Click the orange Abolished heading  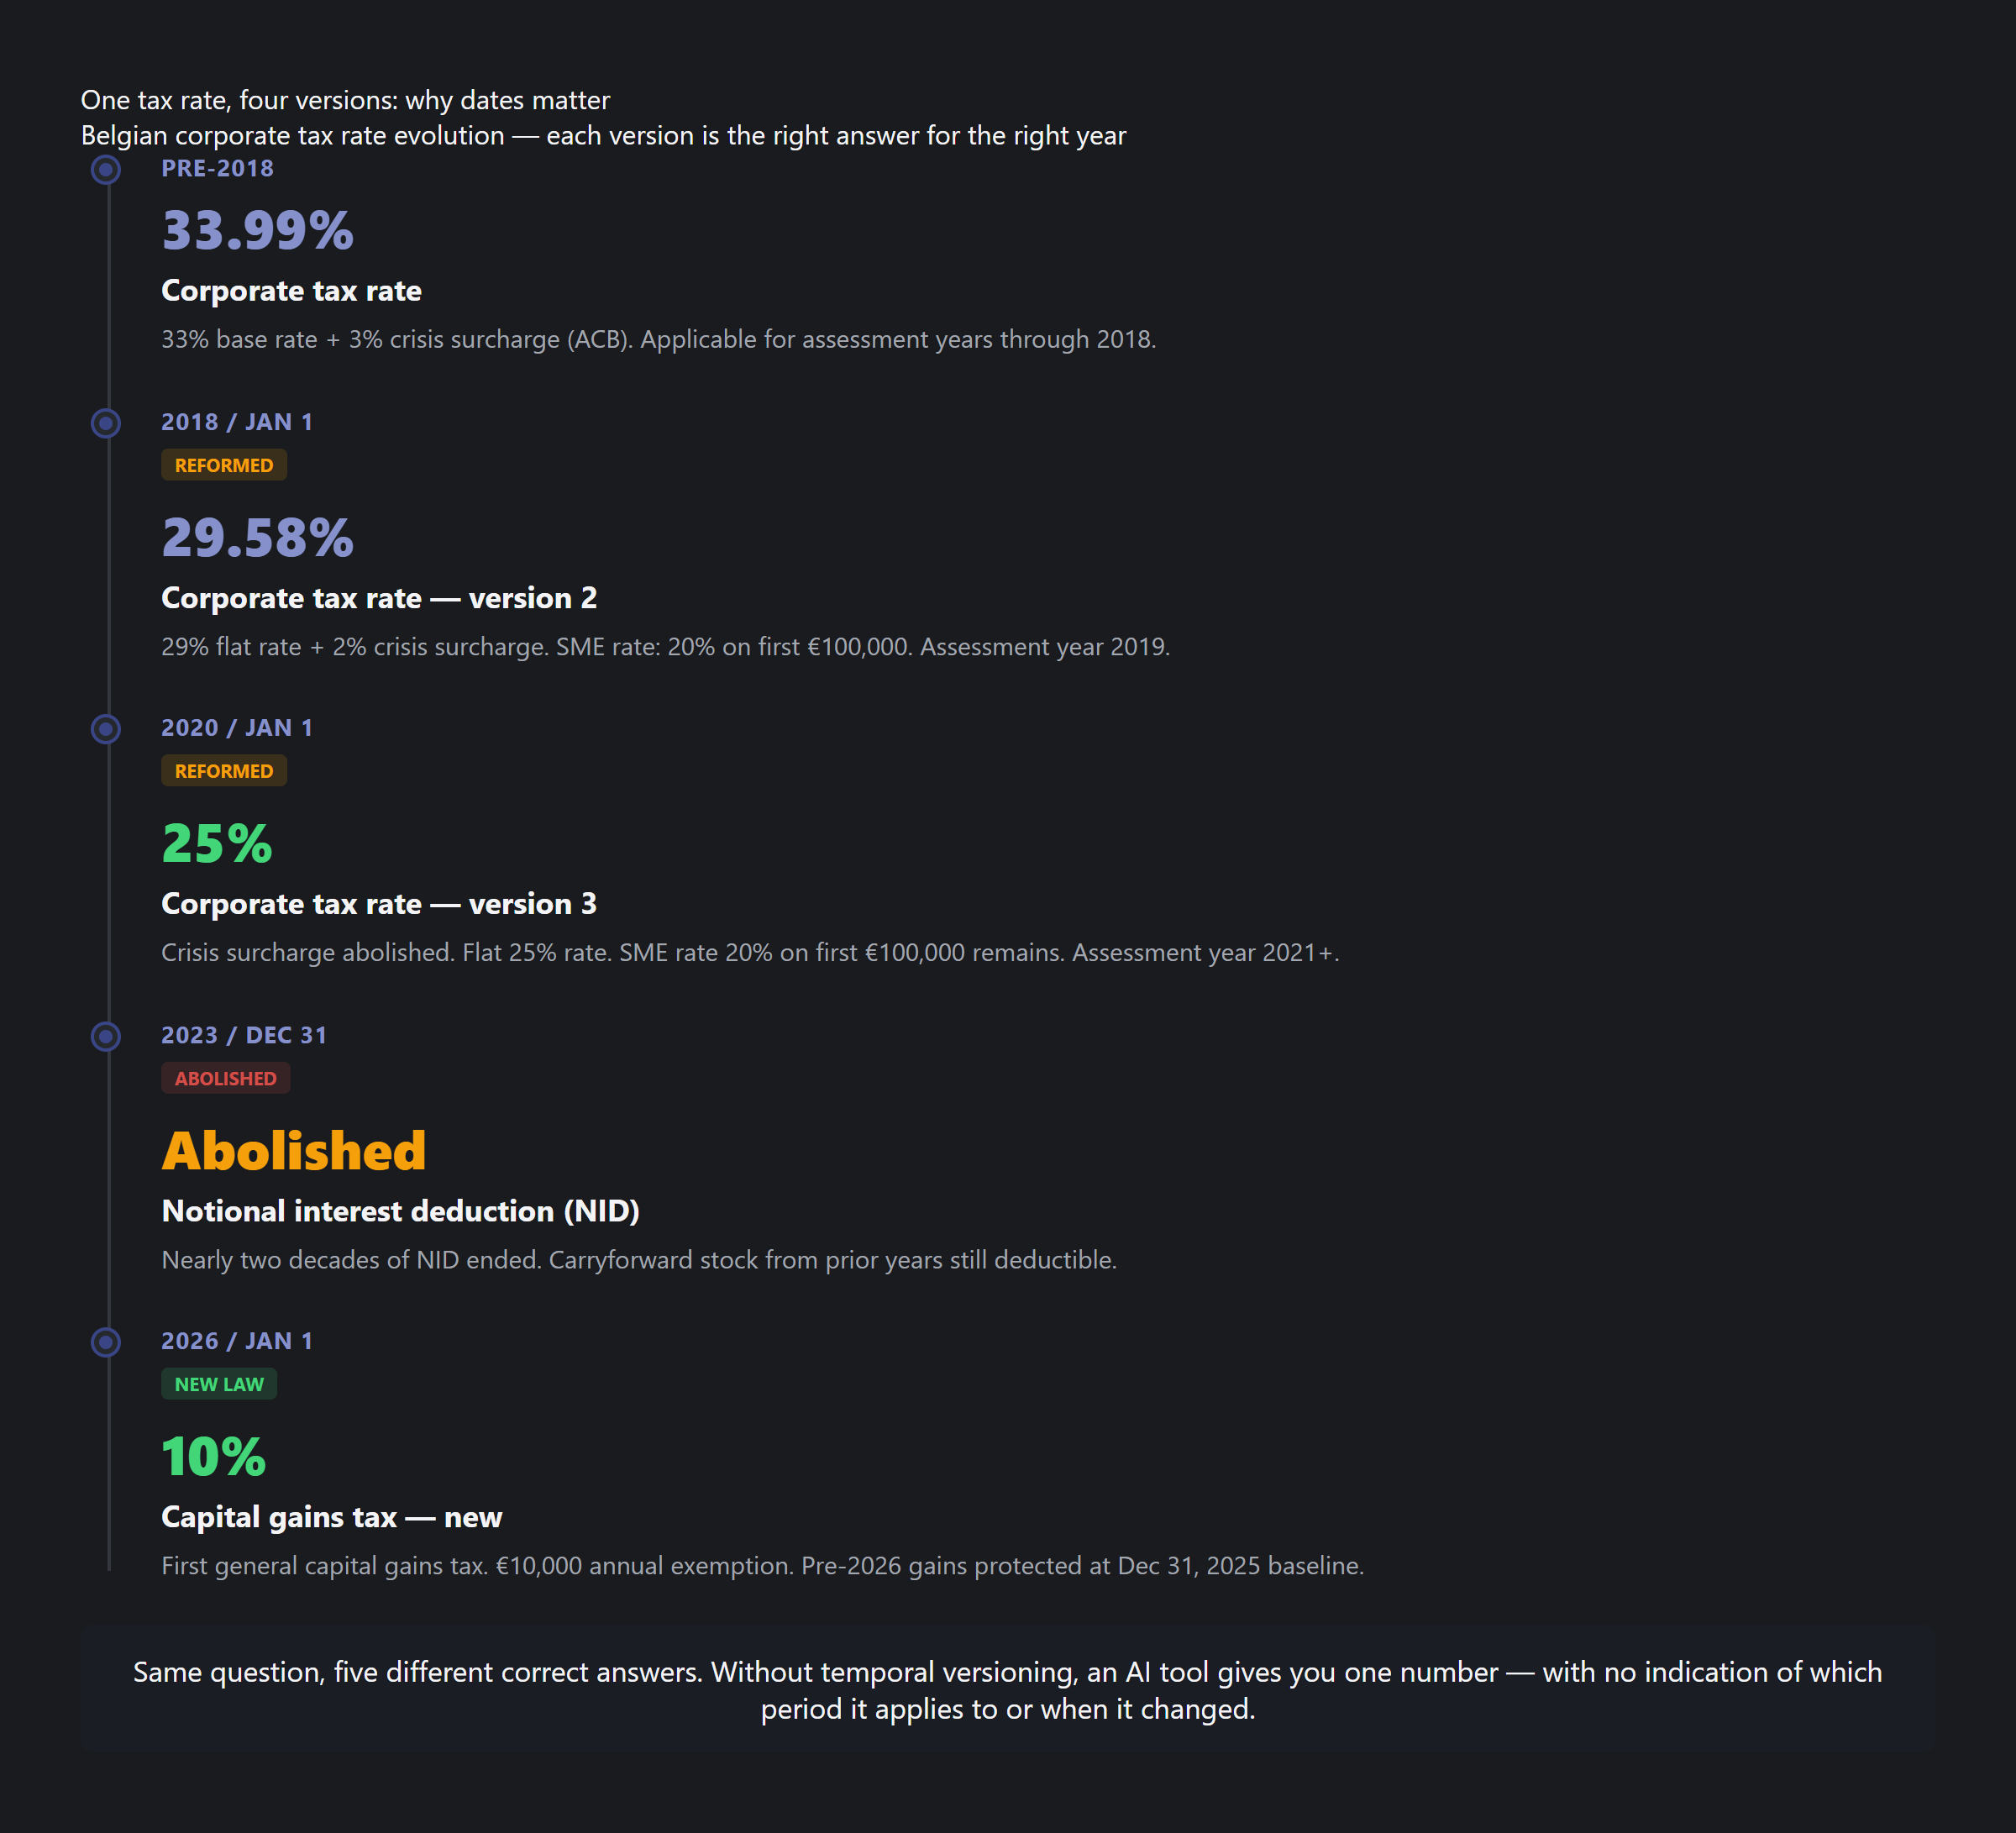294,1150
